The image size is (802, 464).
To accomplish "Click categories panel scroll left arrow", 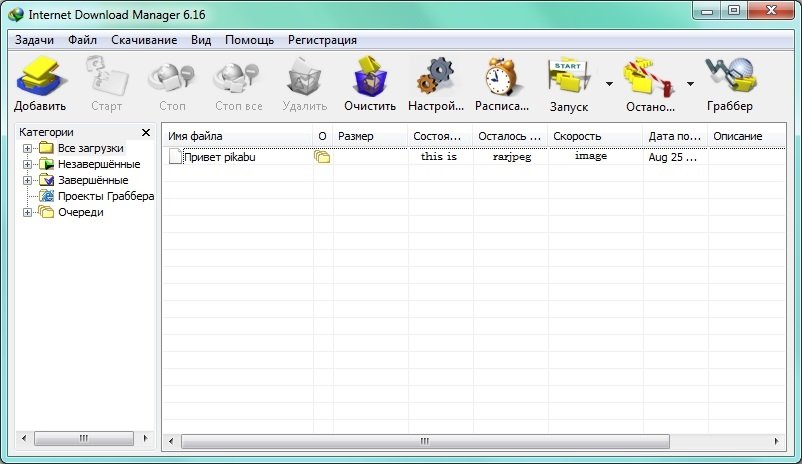I will (x=24, y=438).
